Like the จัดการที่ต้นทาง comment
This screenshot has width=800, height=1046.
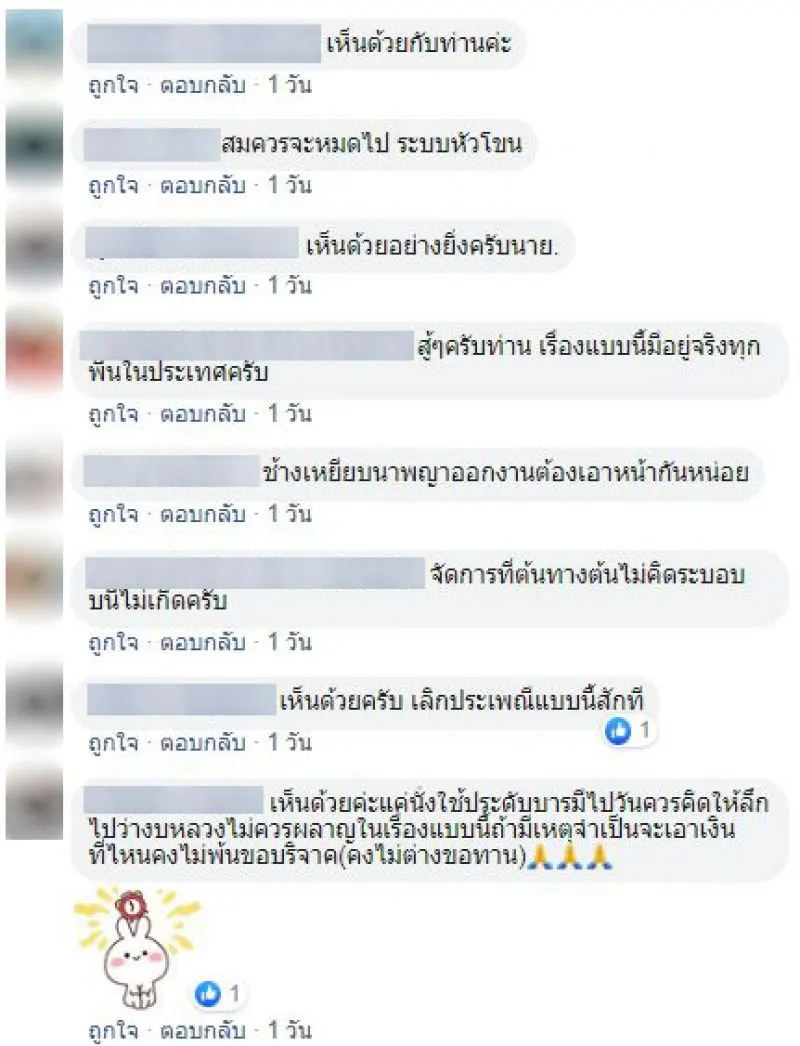(x=113, y=642)
